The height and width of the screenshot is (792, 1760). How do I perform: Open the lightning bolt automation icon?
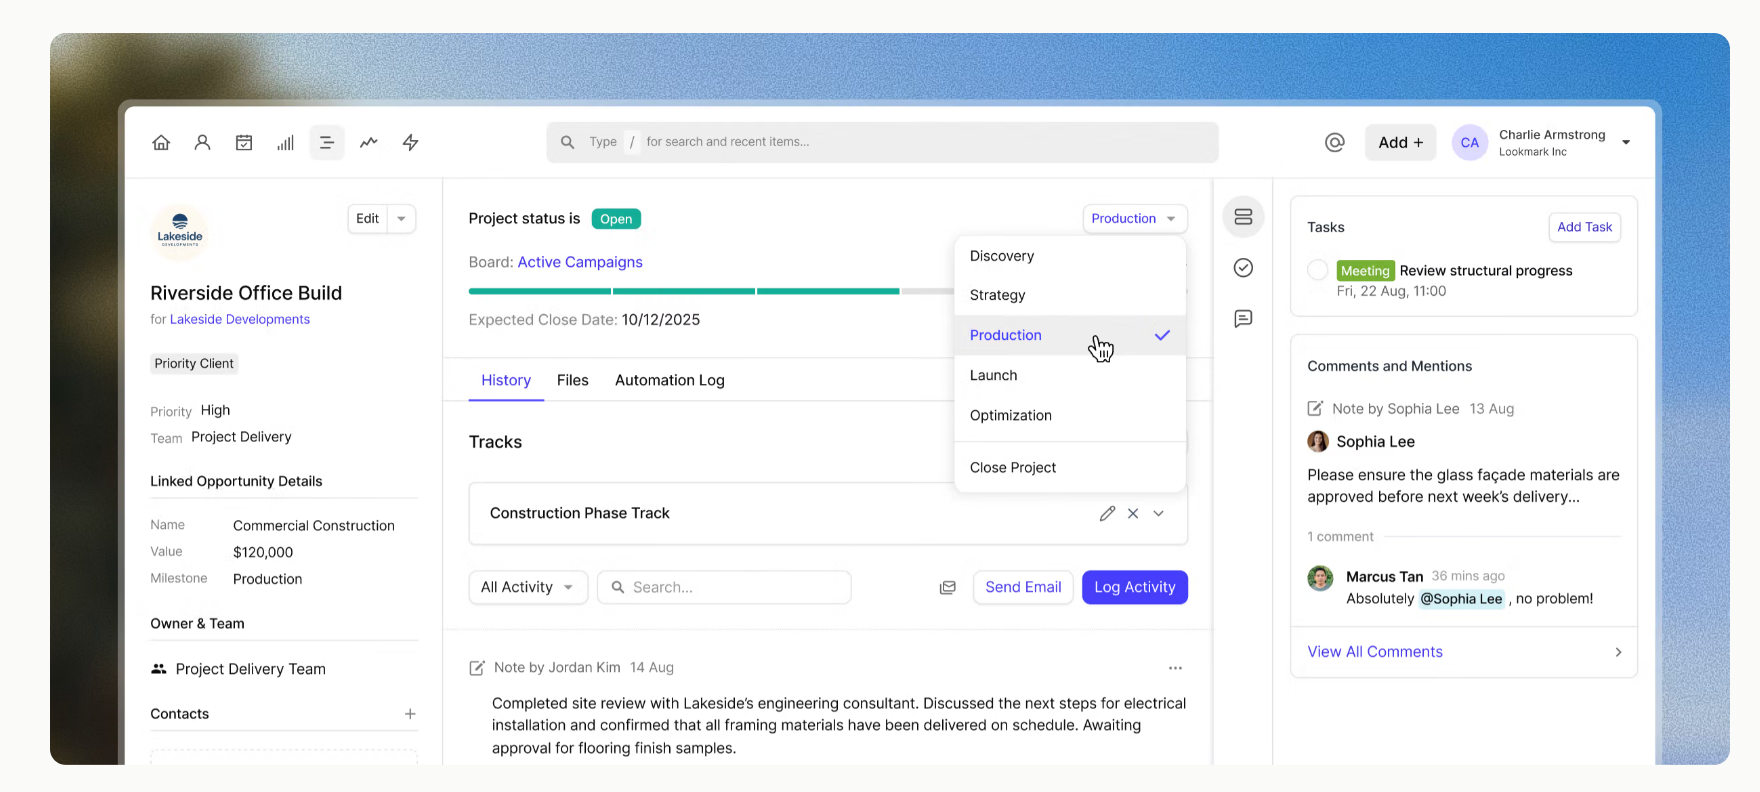pyautogui.click(x=410, y=143)
